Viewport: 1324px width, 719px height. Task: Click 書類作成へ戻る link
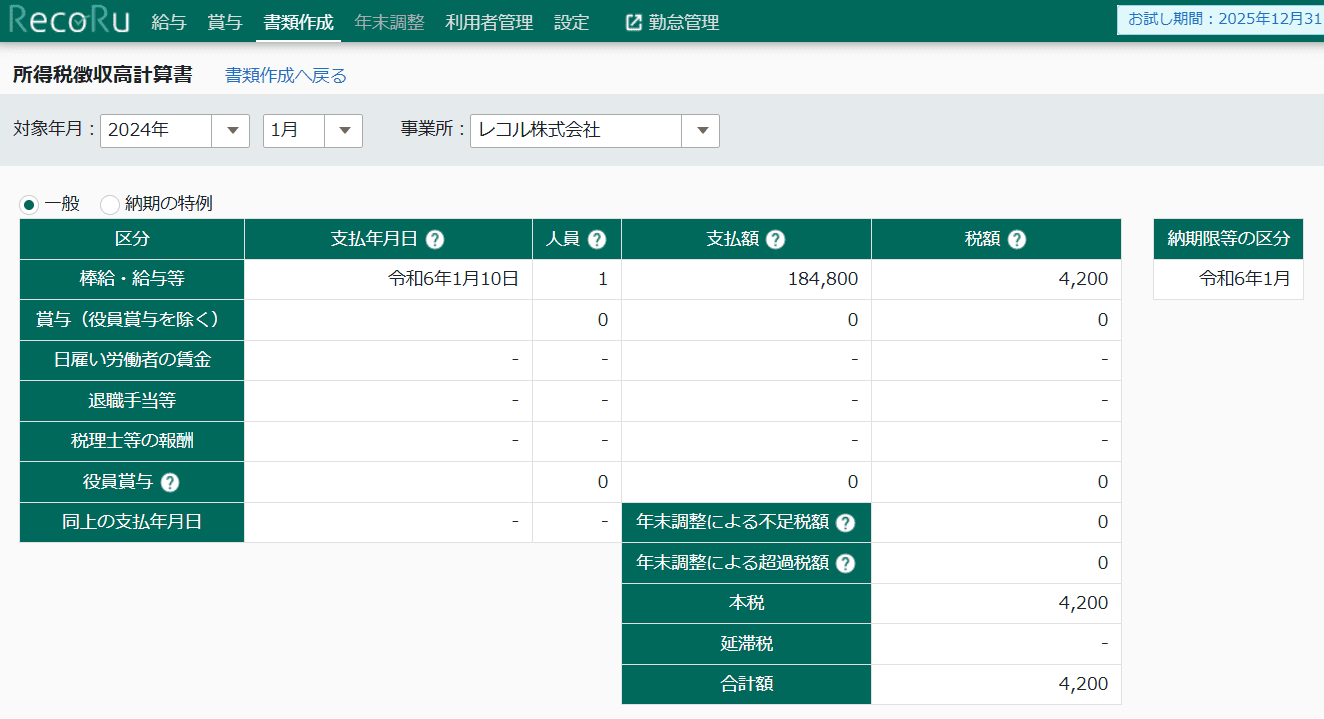[x=286, y=75]
